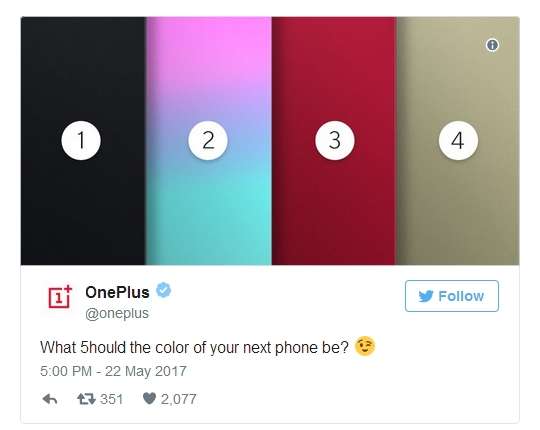Click the tweet text about phone color
Viewport: 540px width, 430px height.
click(x=195, y=347)
